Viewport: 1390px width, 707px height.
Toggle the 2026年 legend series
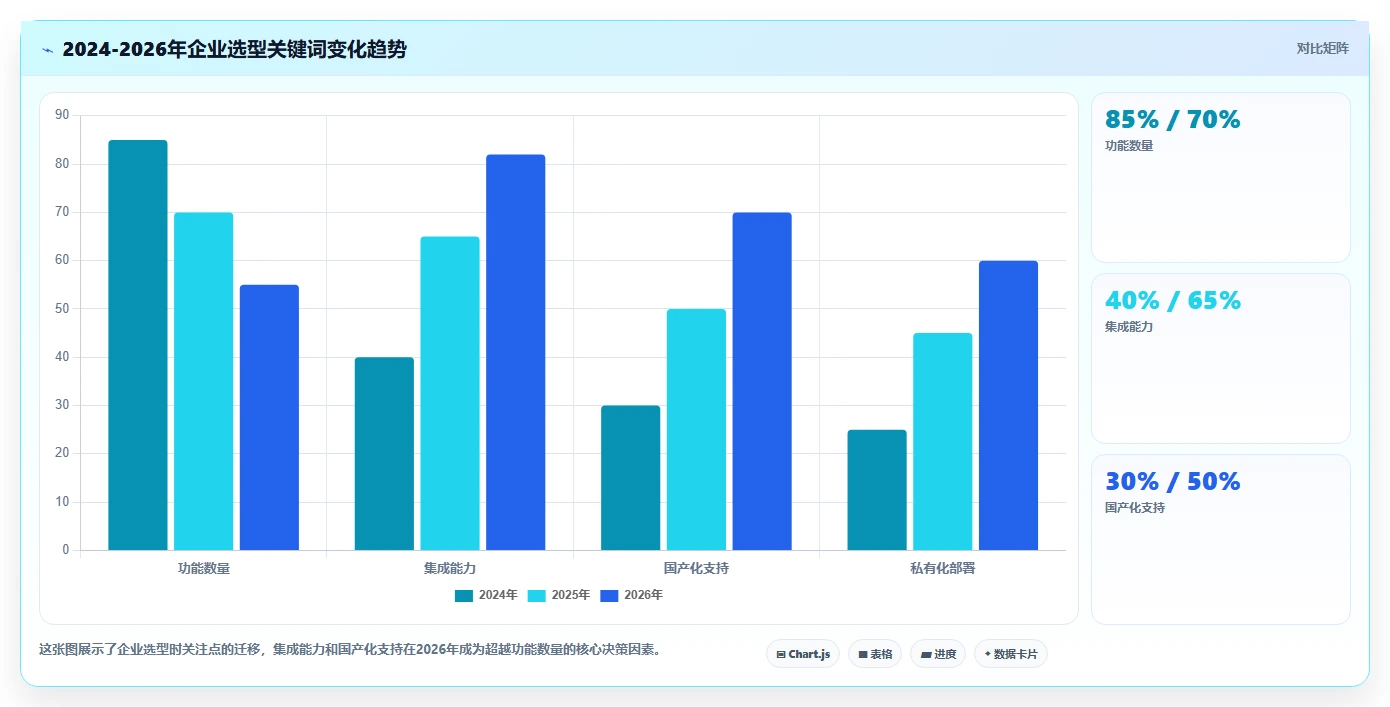631,595
